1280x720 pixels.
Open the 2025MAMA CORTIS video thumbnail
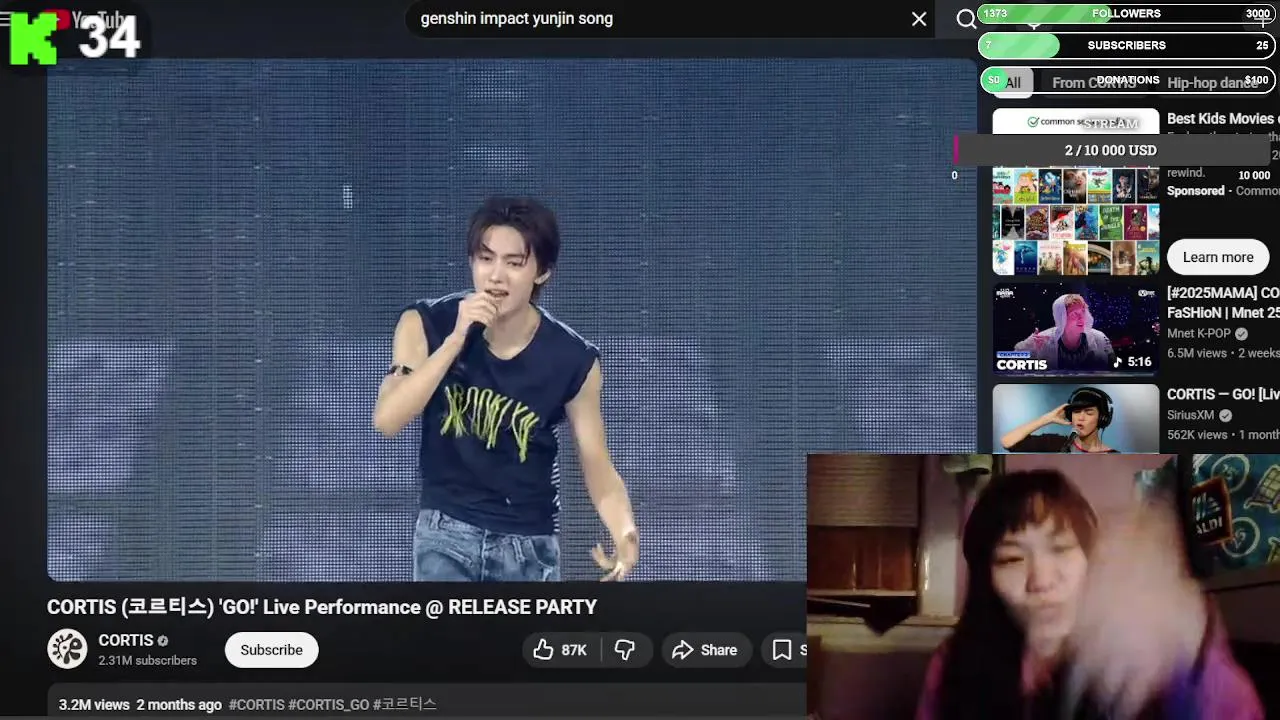(1076, 329)
